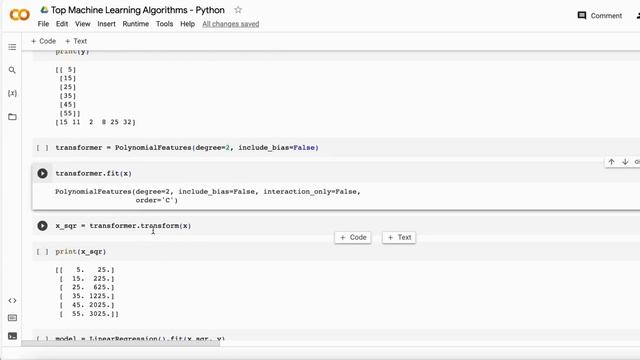
Task: Open the File menu
Action: [x=43, y=24]
